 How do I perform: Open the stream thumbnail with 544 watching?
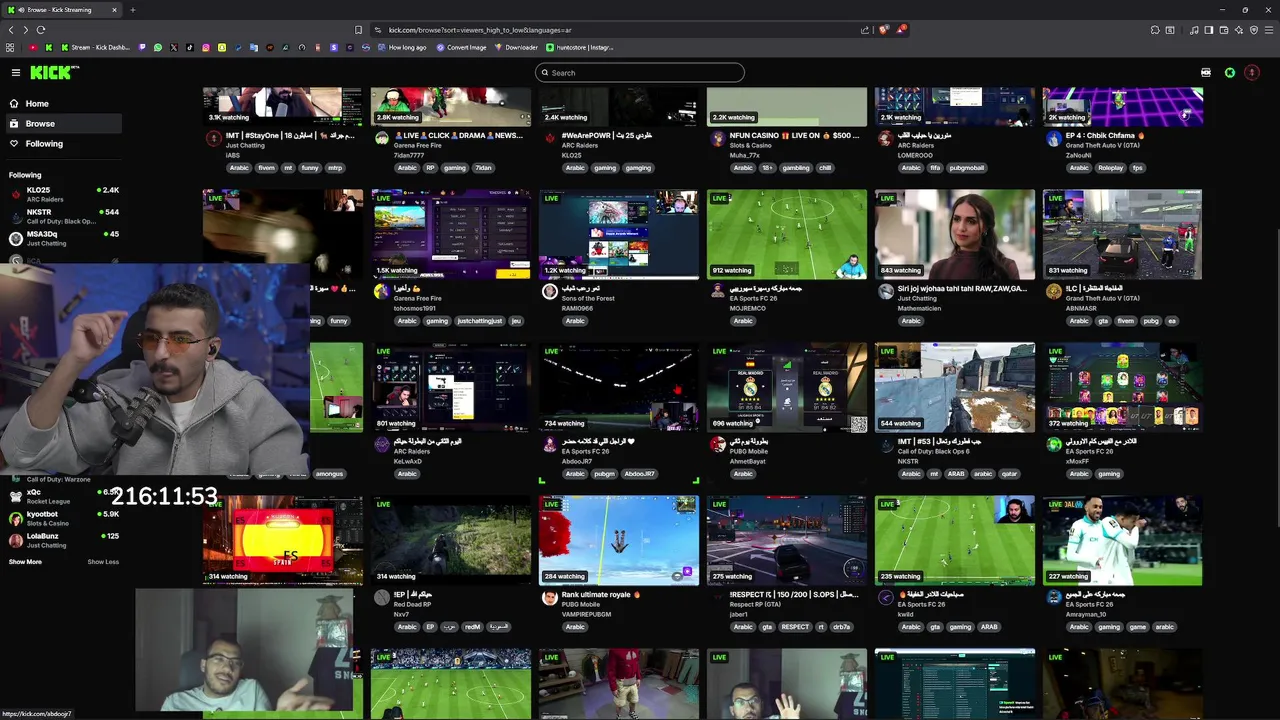pyautogui.click(x=955, y=387)
